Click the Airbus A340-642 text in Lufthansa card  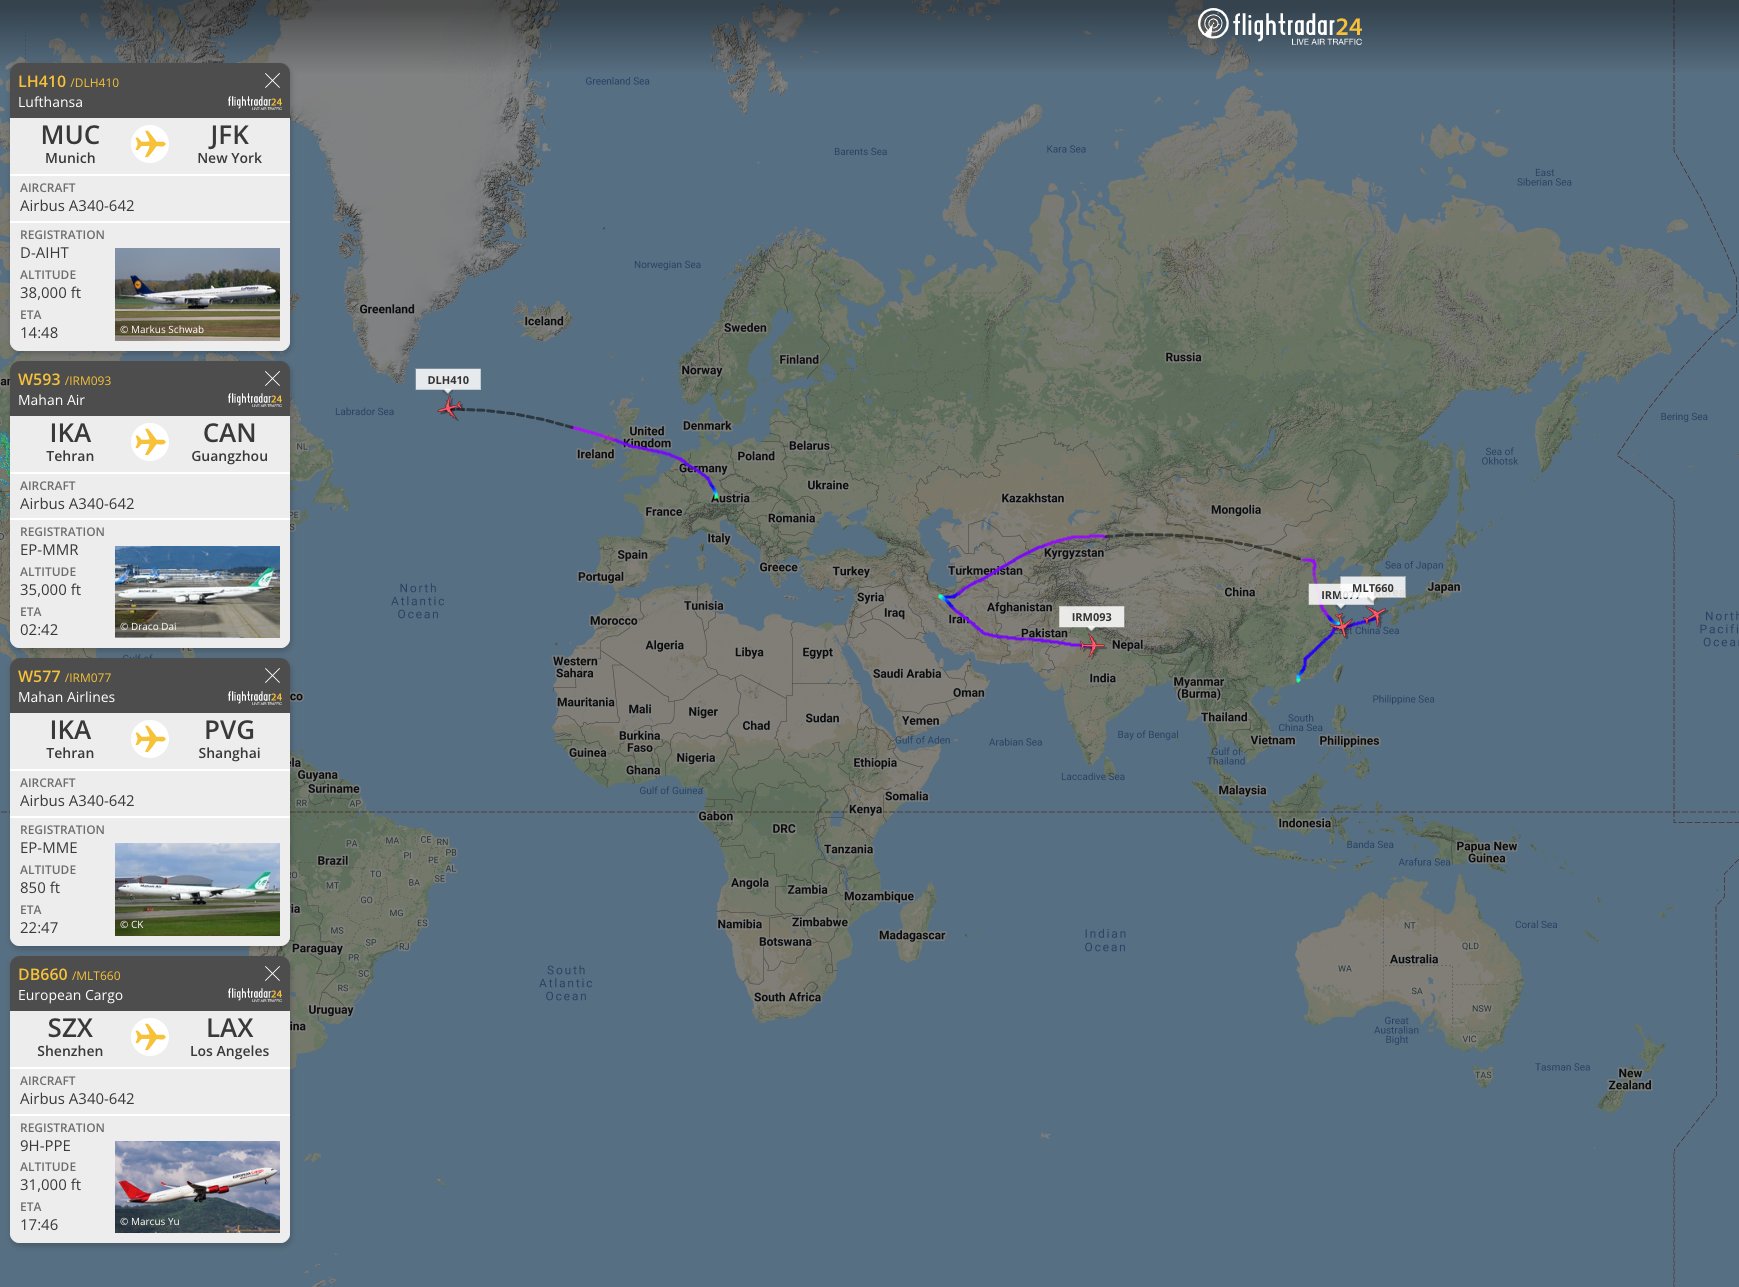point(77,206)
